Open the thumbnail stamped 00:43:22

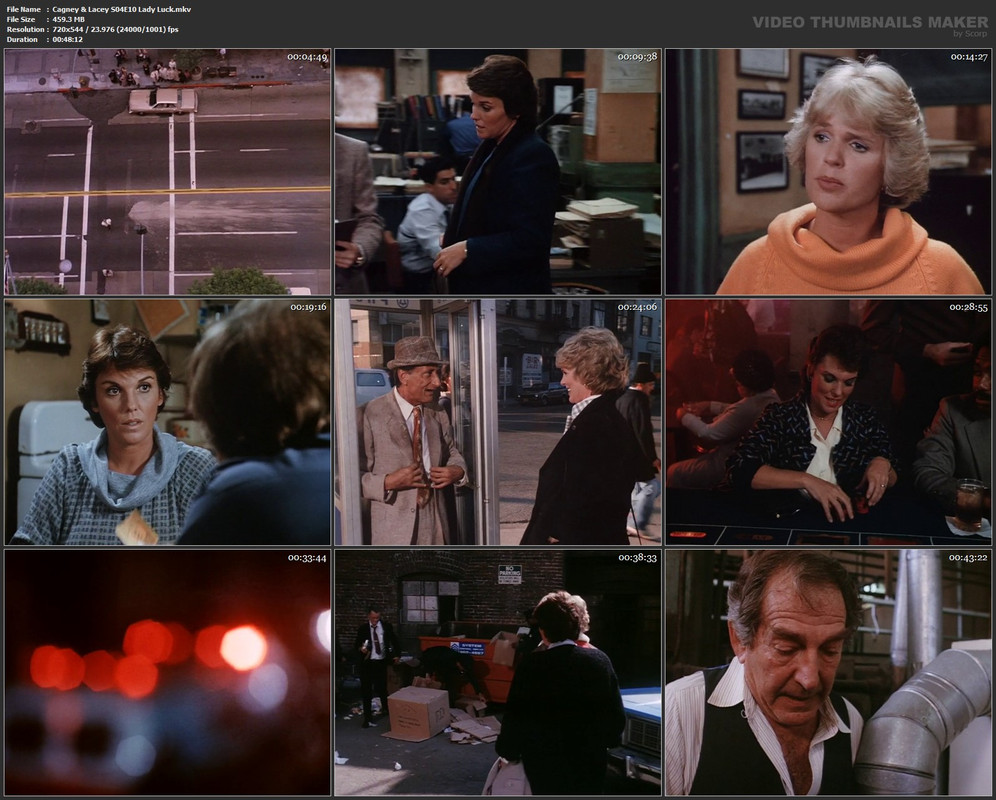[828, 672]
